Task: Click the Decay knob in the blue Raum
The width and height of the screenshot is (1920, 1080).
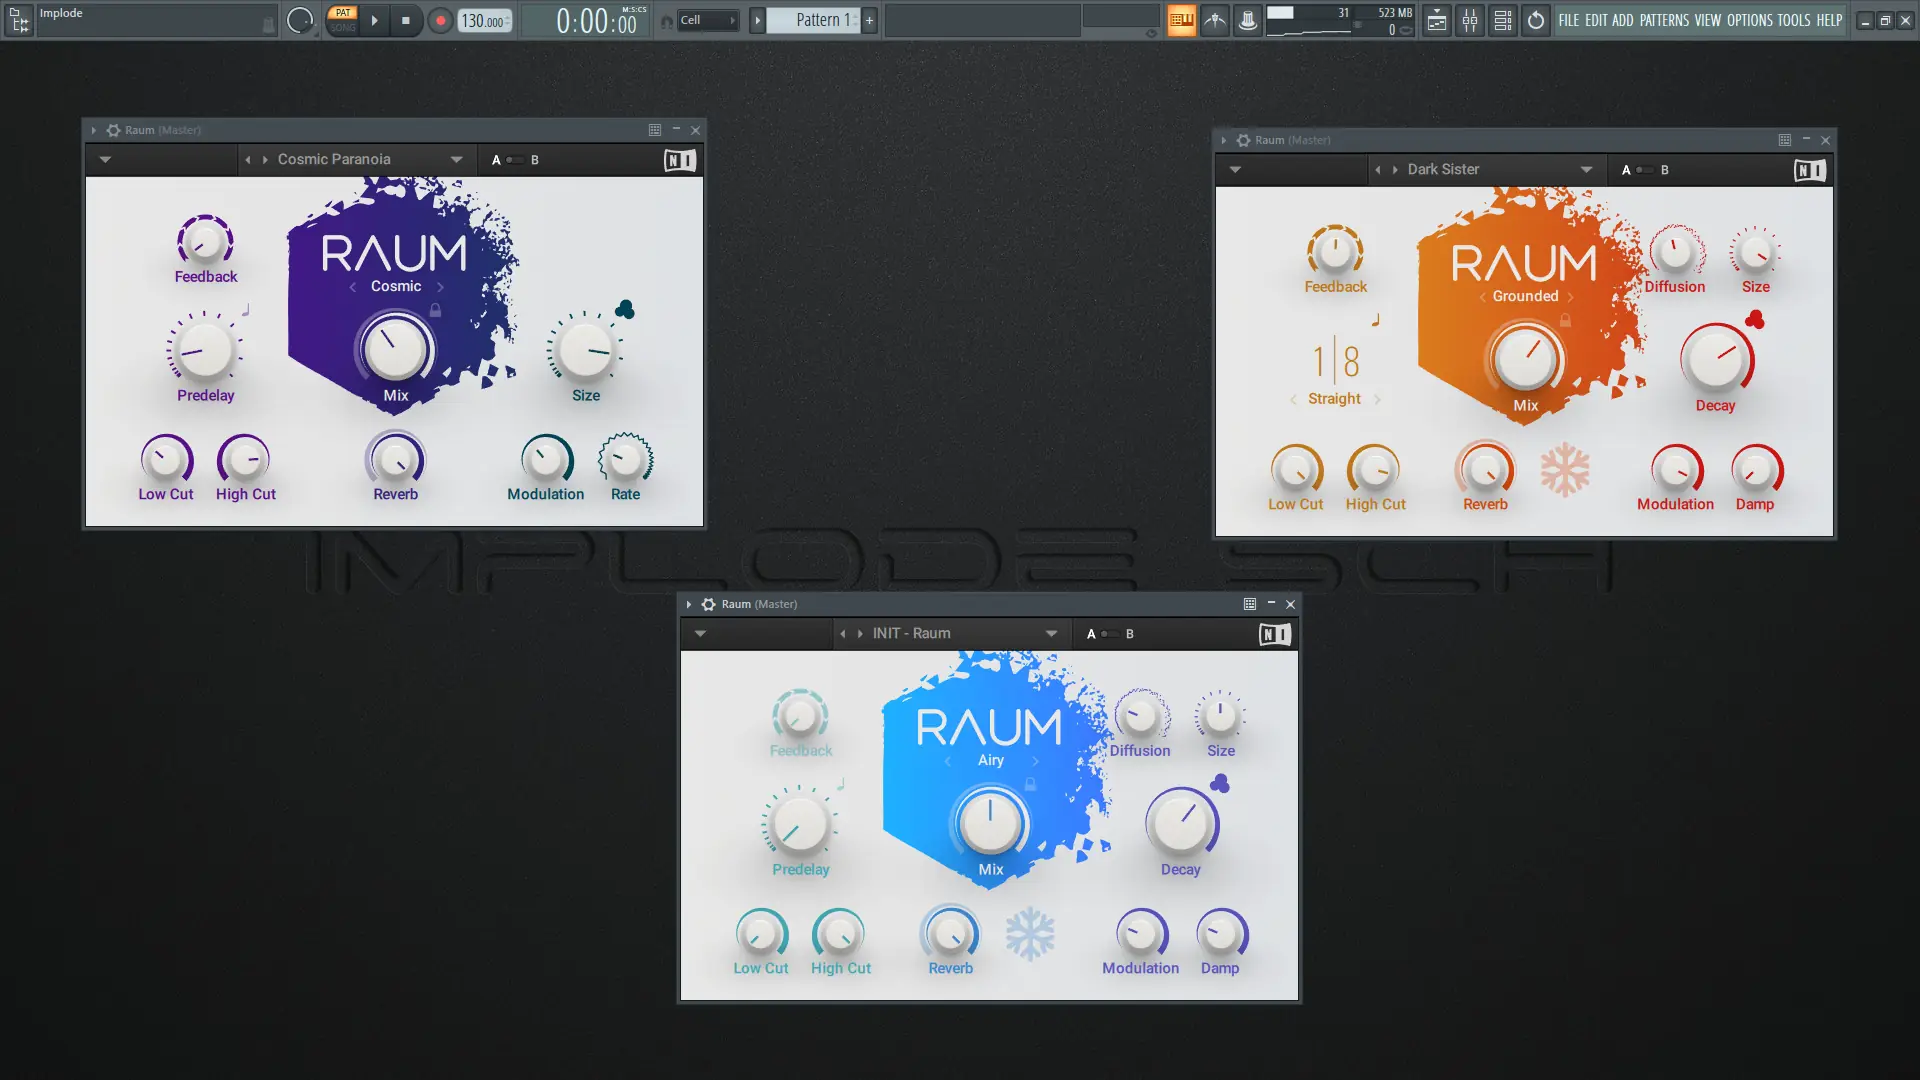Action: click(1181, 824)
